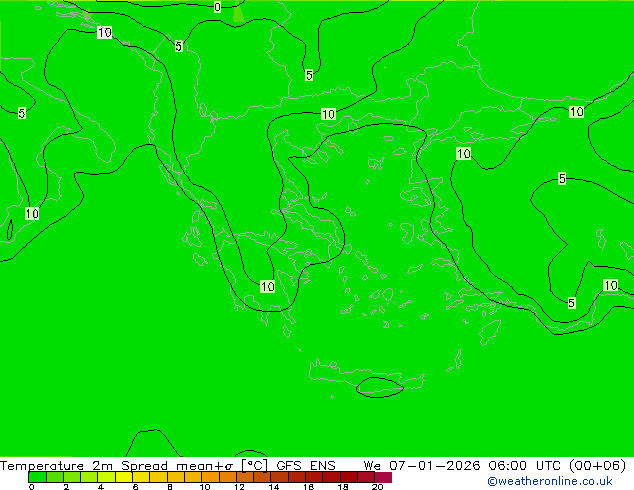Select the legend tick label '4'

coord(101,487)
